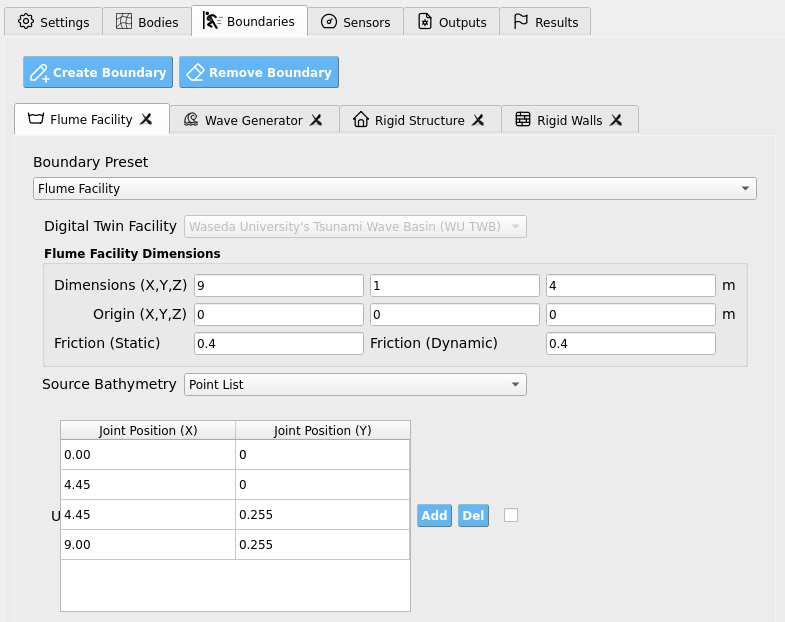
Task: Select Y cell 0.255 in 9.00 row
Action: [x=322, y=545]
